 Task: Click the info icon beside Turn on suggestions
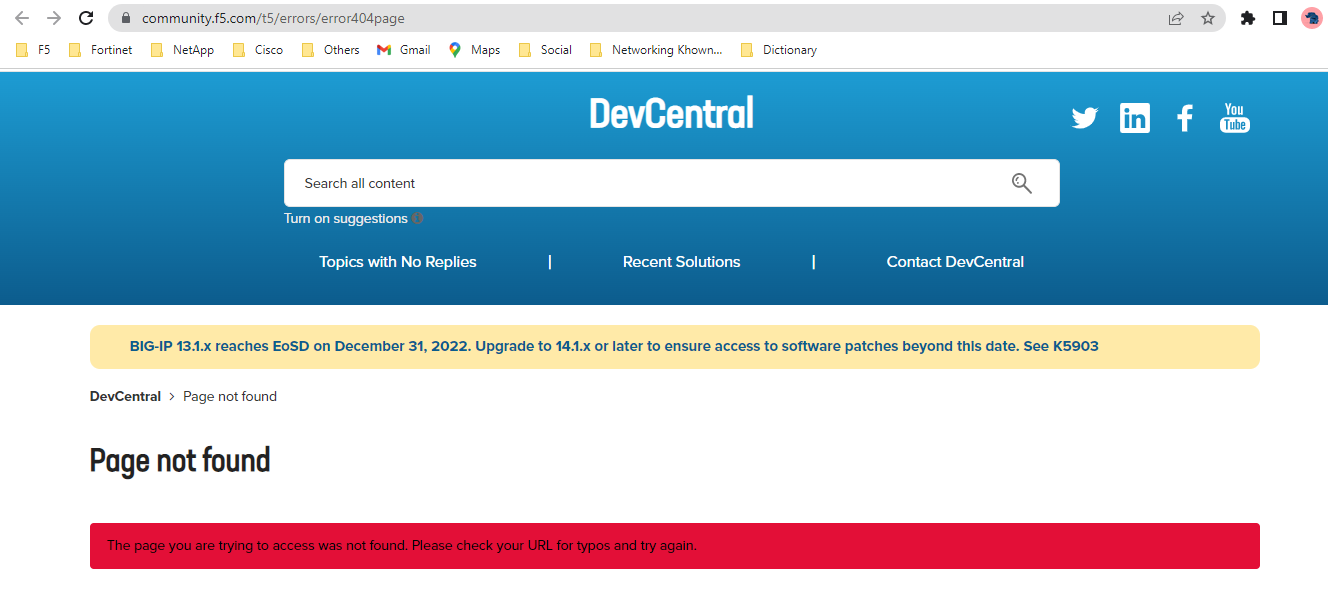pyautogui.click(x=418, y=218)
